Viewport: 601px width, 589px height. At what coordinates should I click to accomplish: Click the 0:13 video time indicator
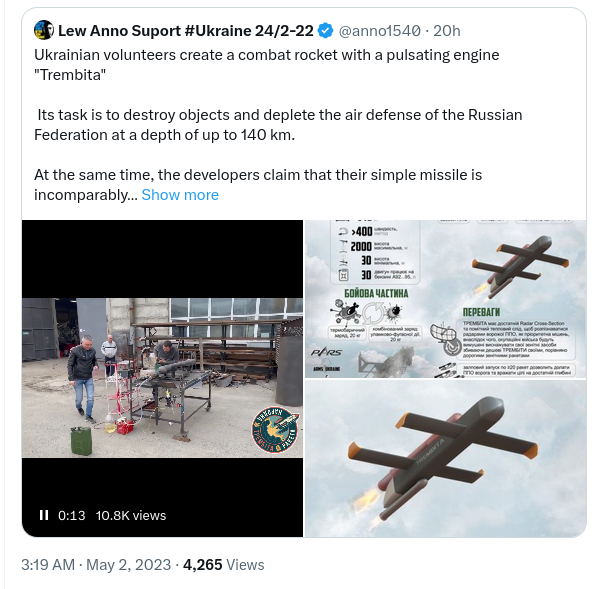(x=72, y=515)
